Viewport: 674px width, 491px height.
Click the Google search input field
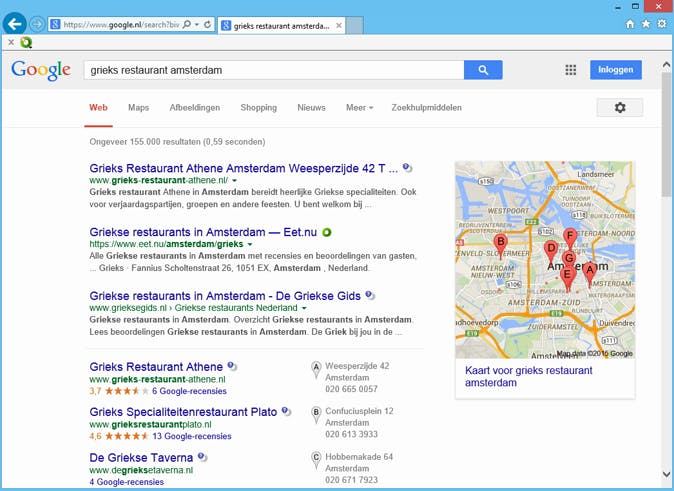tap(274, 70)
